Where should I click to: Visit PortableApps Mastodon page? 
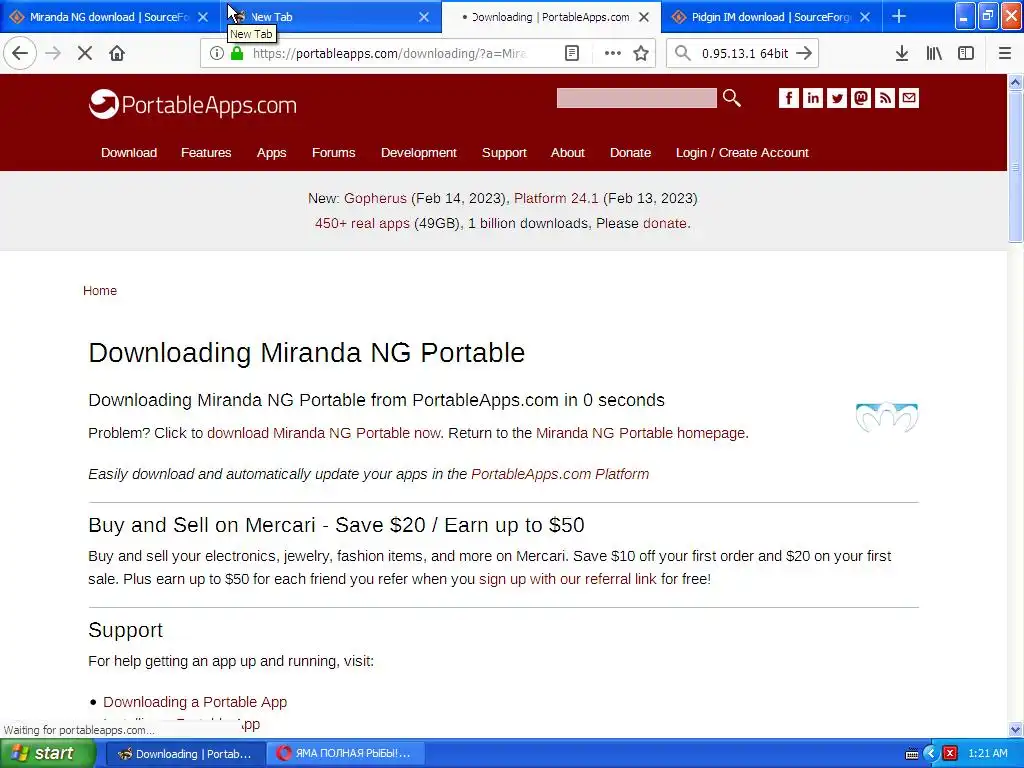(x=861, y=98)
